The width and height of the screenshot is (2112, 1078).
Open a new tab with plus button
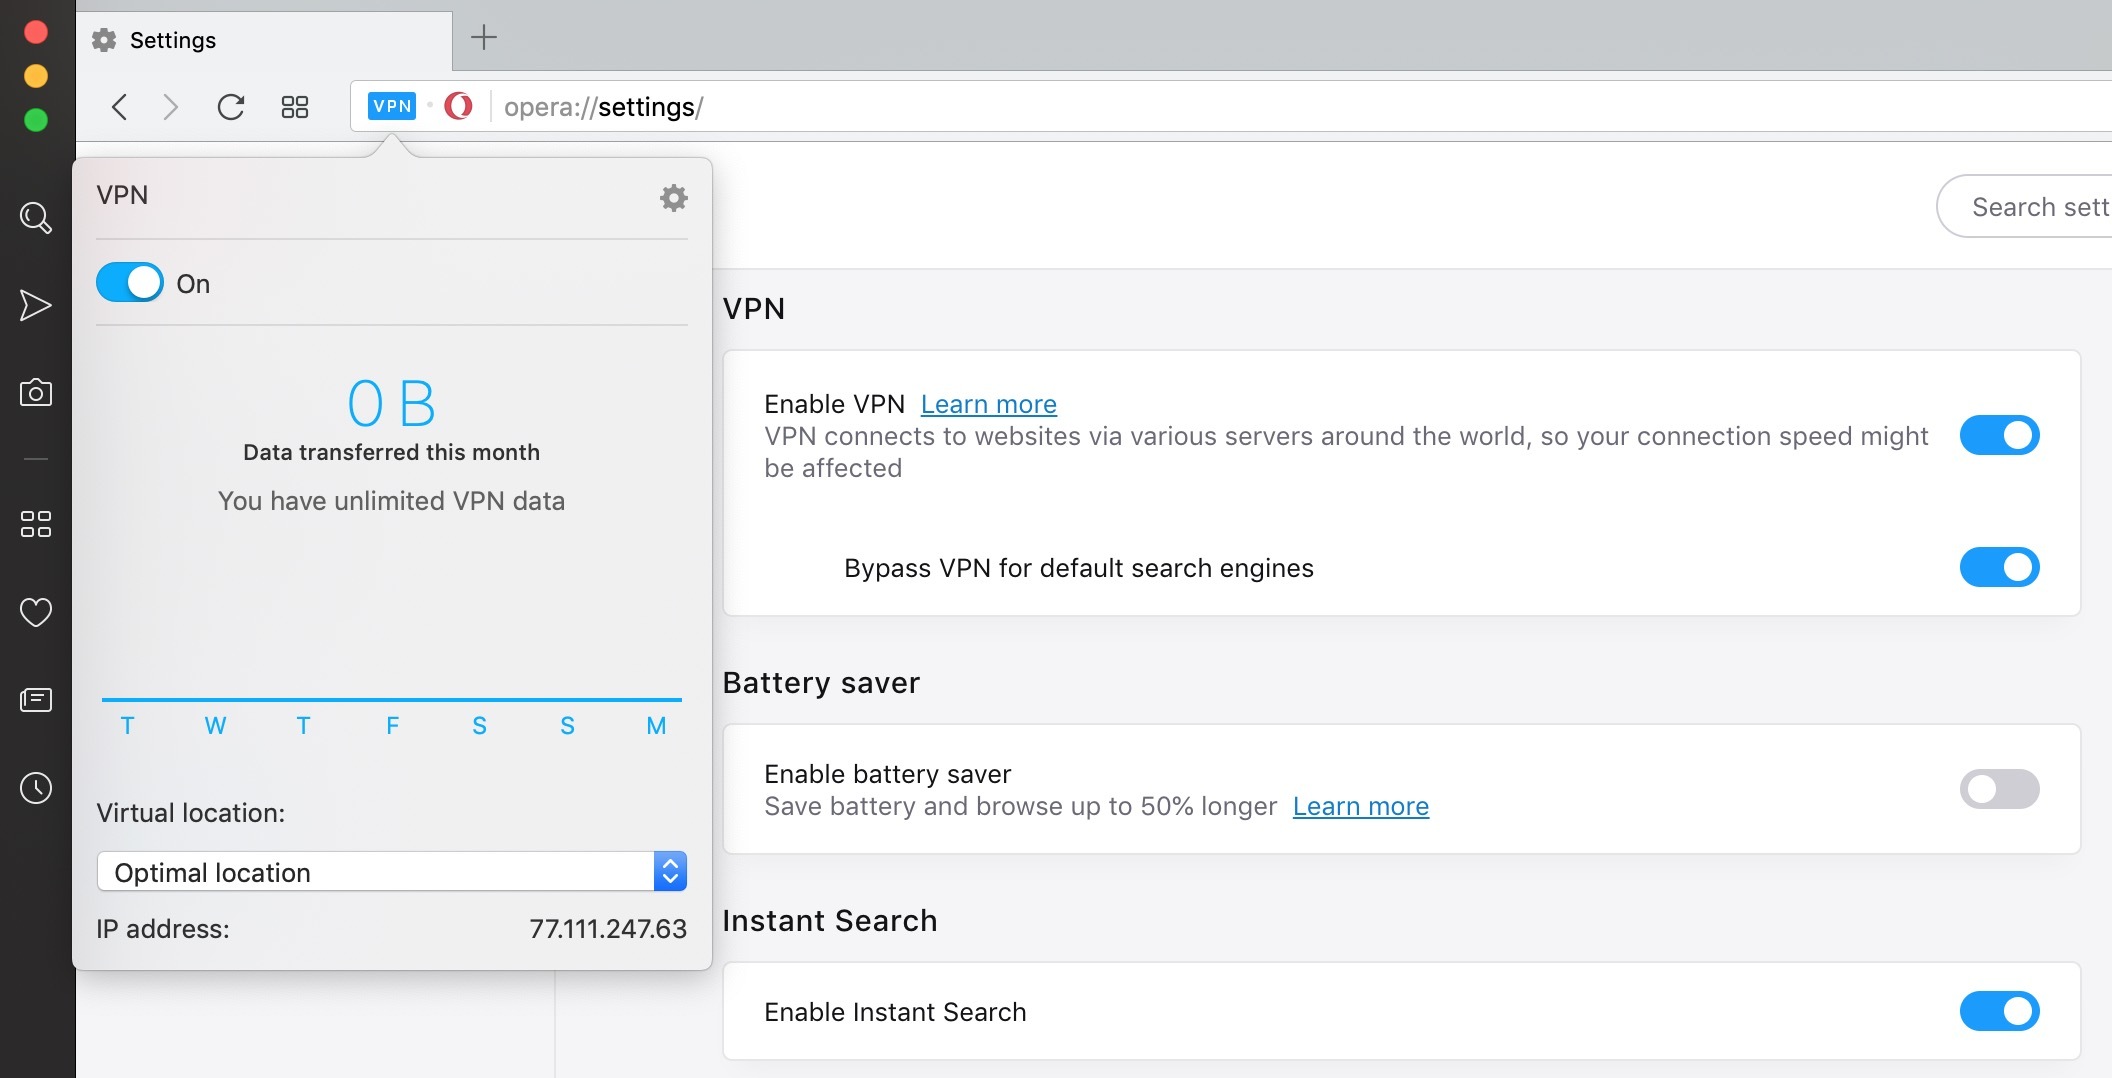[484, 38]
